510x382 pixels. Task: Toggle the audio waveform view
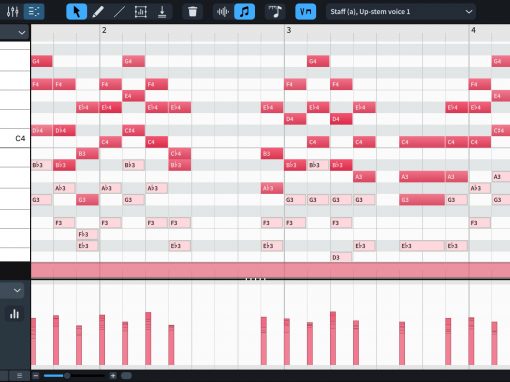pyautogui.click(x=223, y=12)
